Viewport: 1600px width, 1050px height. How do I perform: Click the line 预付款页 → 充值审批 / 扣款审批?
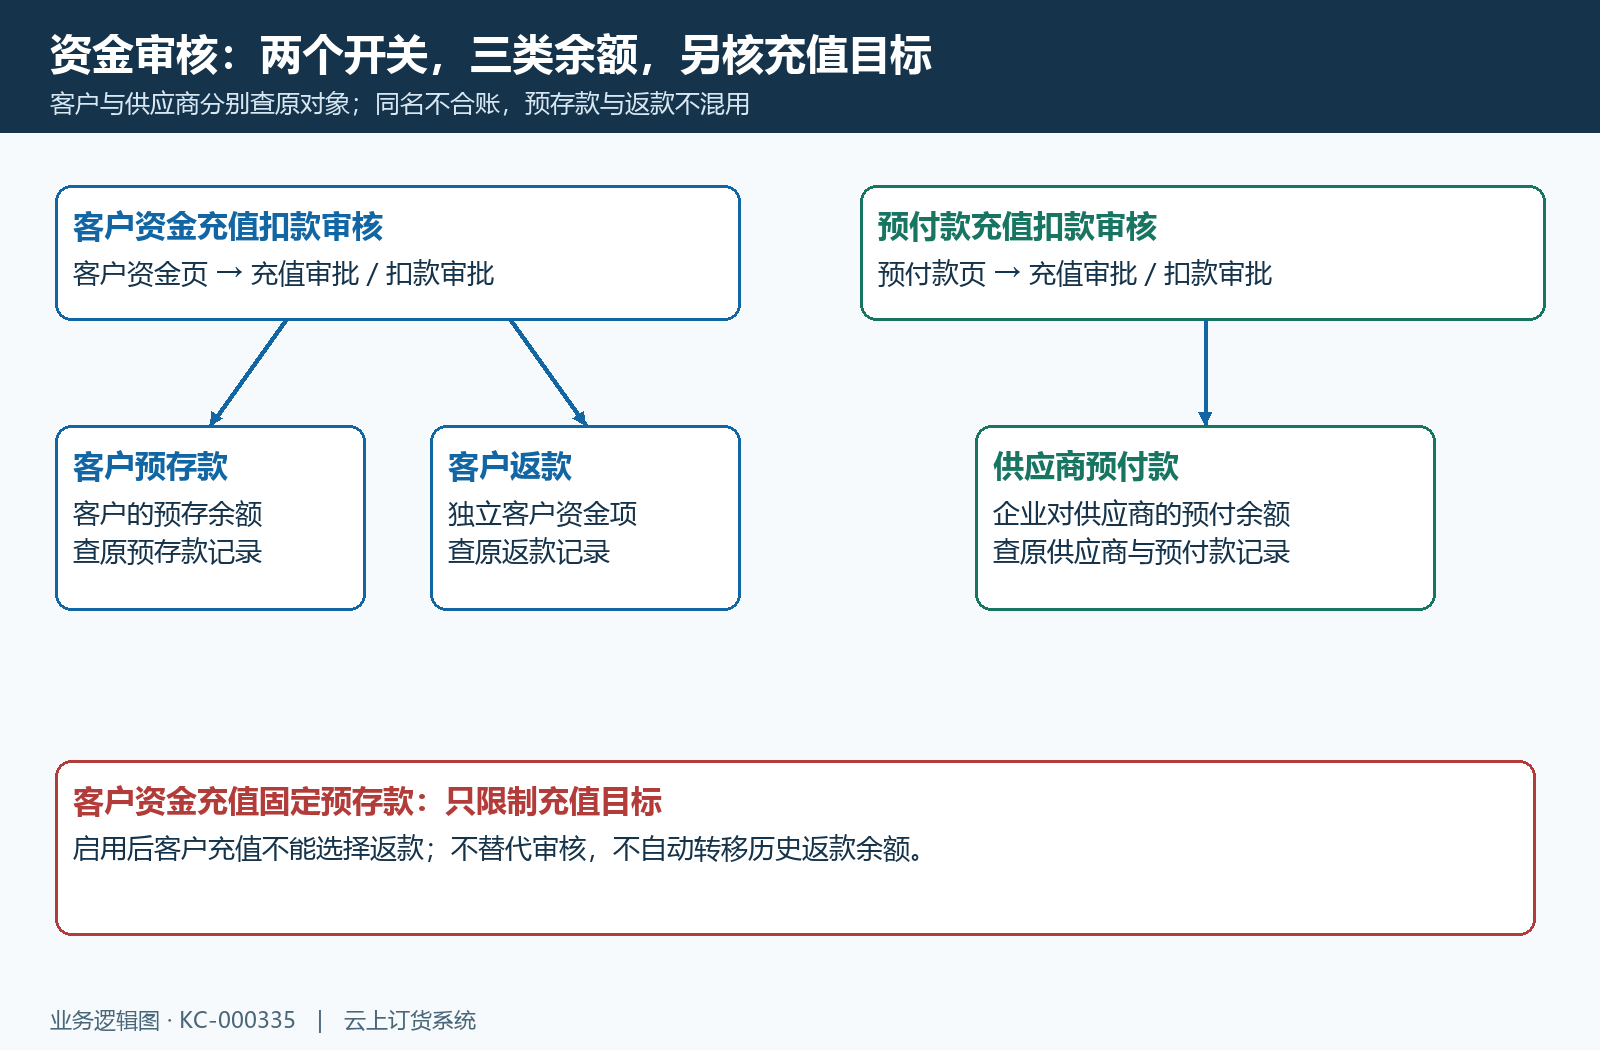[1075, 274]
